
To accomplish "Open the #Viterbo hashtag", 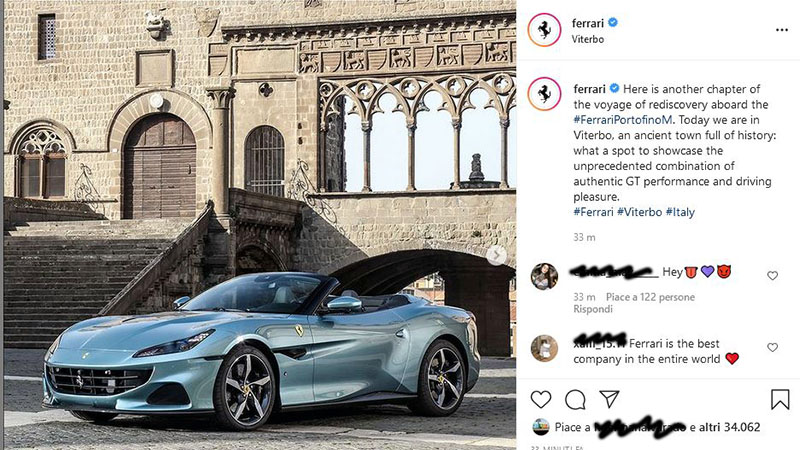I will pyautogui.click(x=639, y=212).
